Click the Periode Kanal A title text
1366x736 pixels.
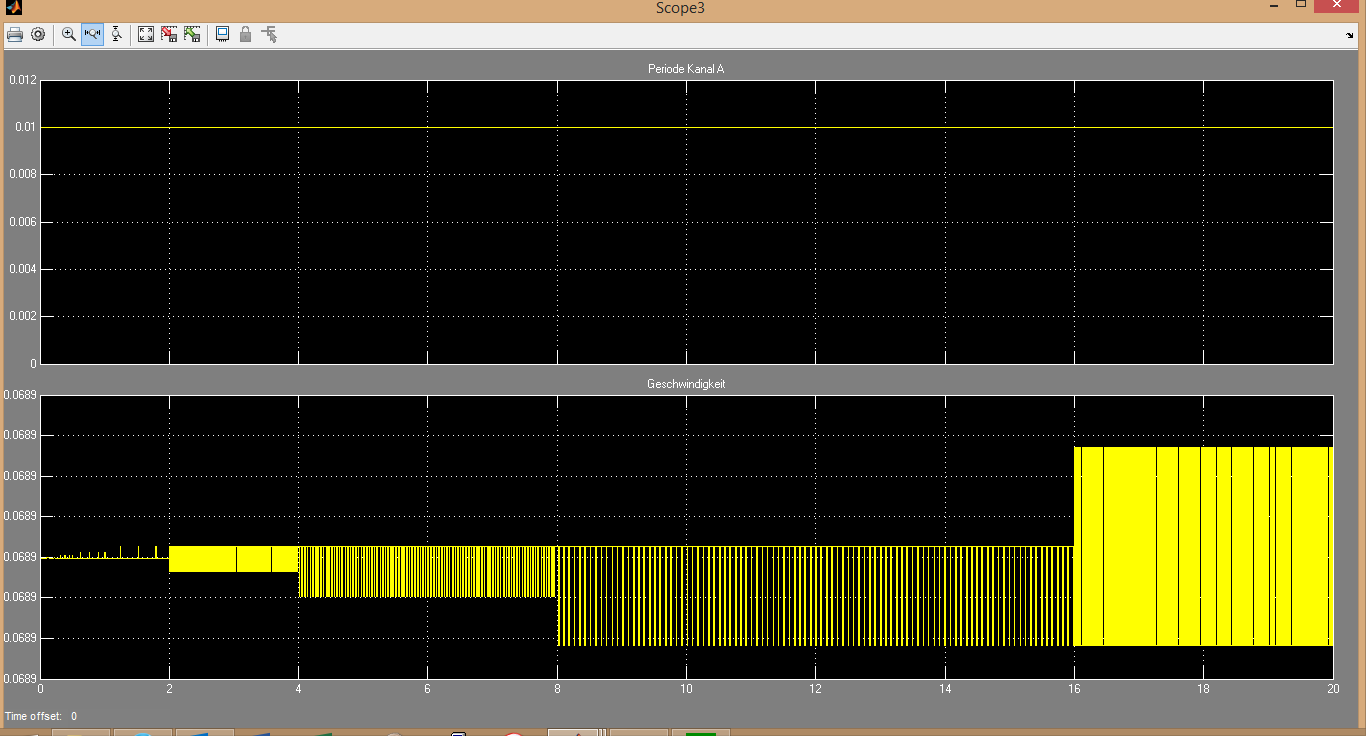(x=686, y=69)
